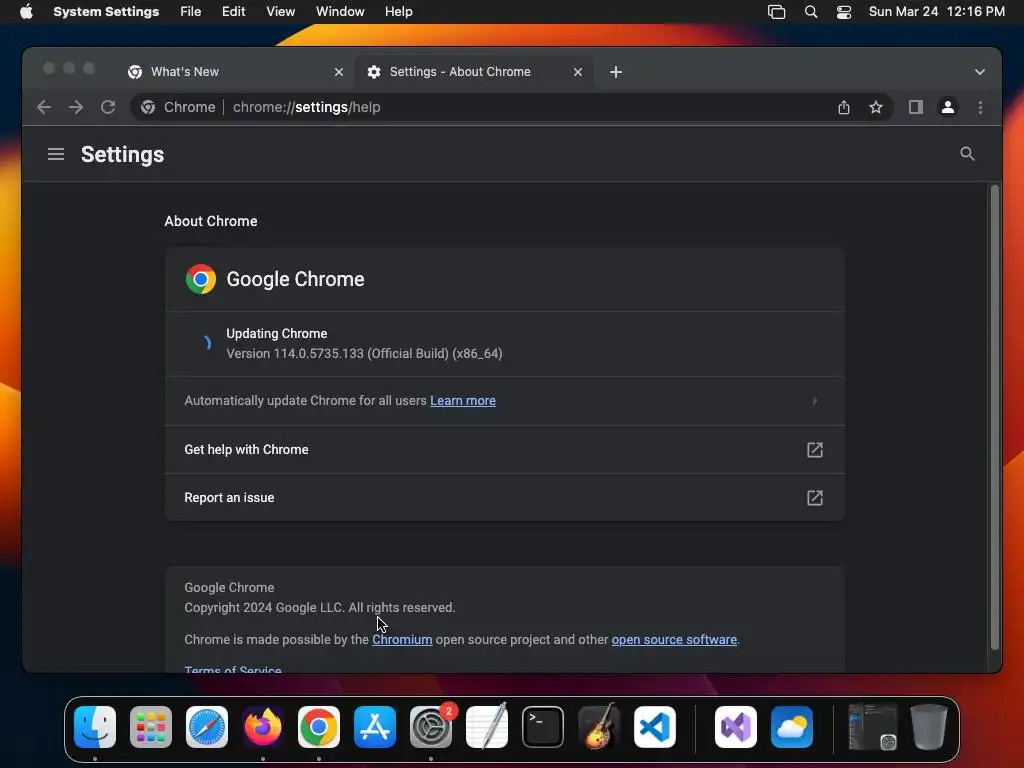1024x768 pixels.
Task: Open Visual Studio purple icon in Dock
Action: tap(736, 727)
